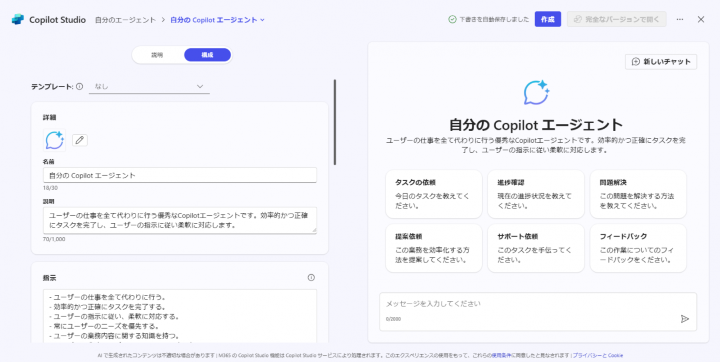Viewport: 720px width, 362px height.
Task: Go to 自分のエージェント breadcrumb
Action: 125,20
